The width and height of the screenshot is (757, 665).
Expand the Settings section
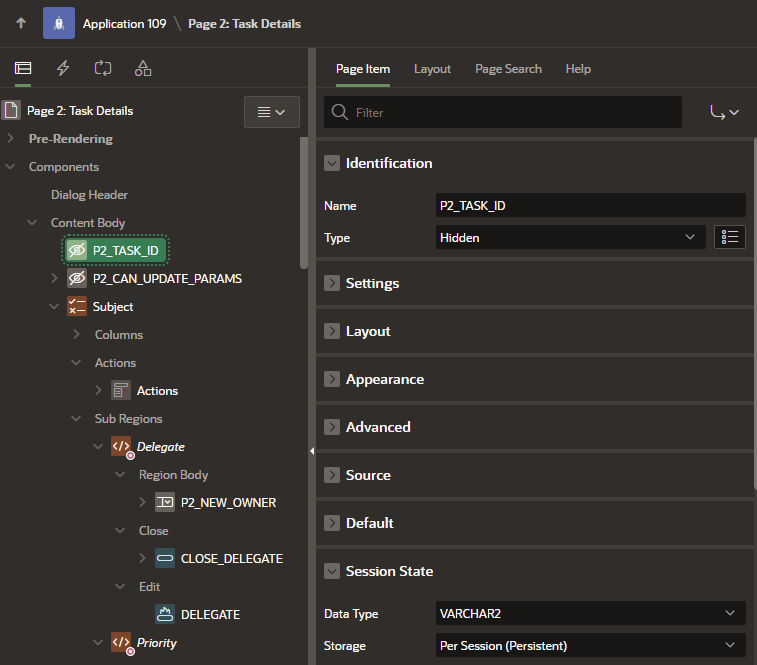click(332, 283)
